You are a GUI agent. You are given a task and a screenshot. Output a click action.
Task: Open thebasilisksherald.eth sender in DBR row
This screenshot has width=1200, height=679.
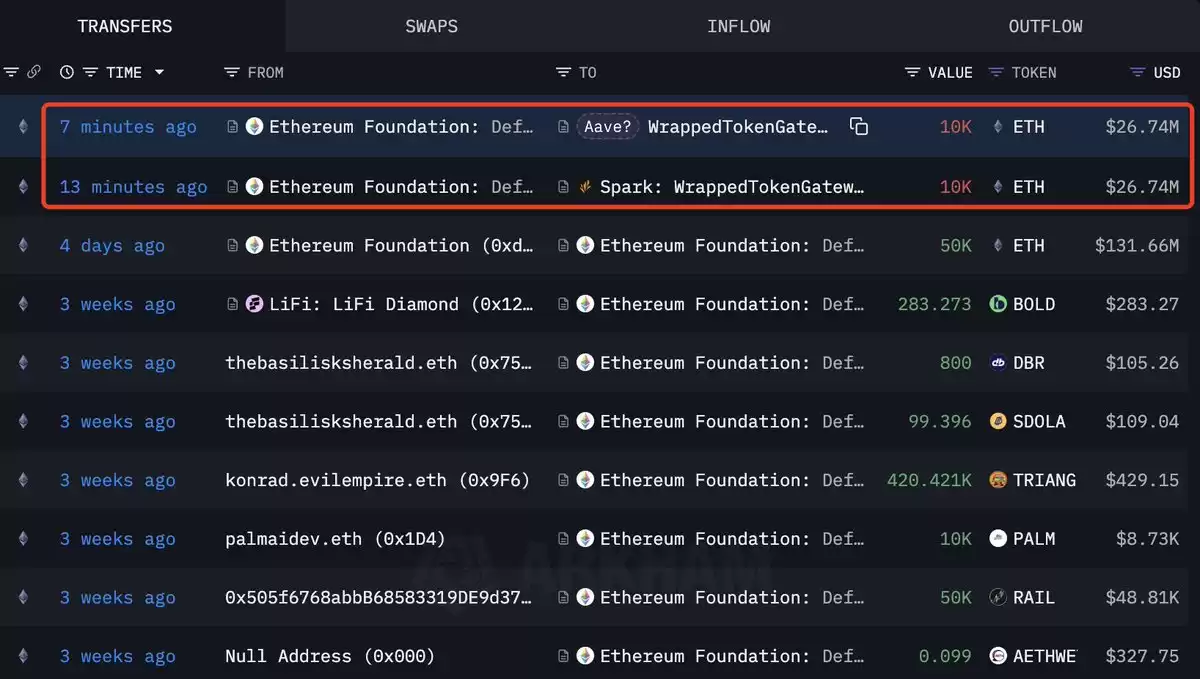click(379, 363)
